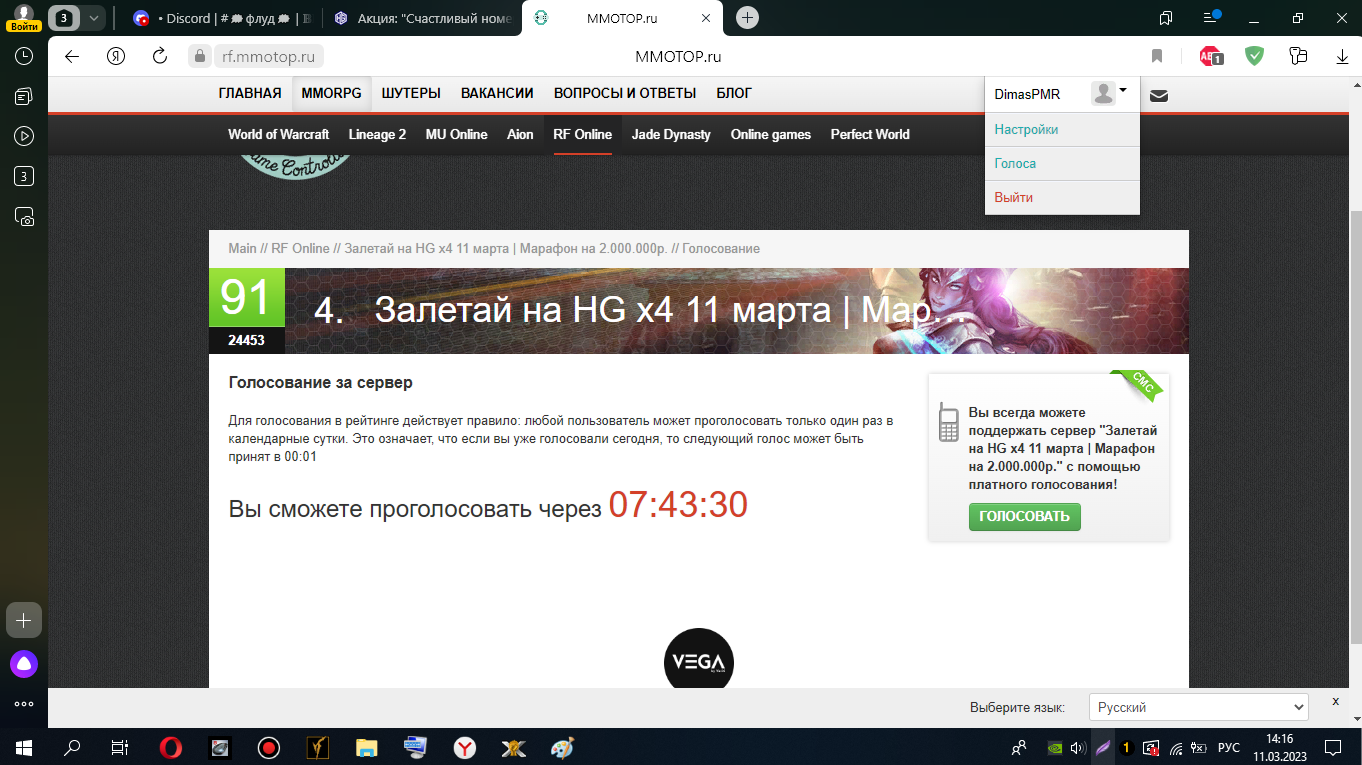Viewport: 1362px width, 765px height.
Task: Click the green ГОЛОСОВАТЬ button
Action: coord(1024,517)
